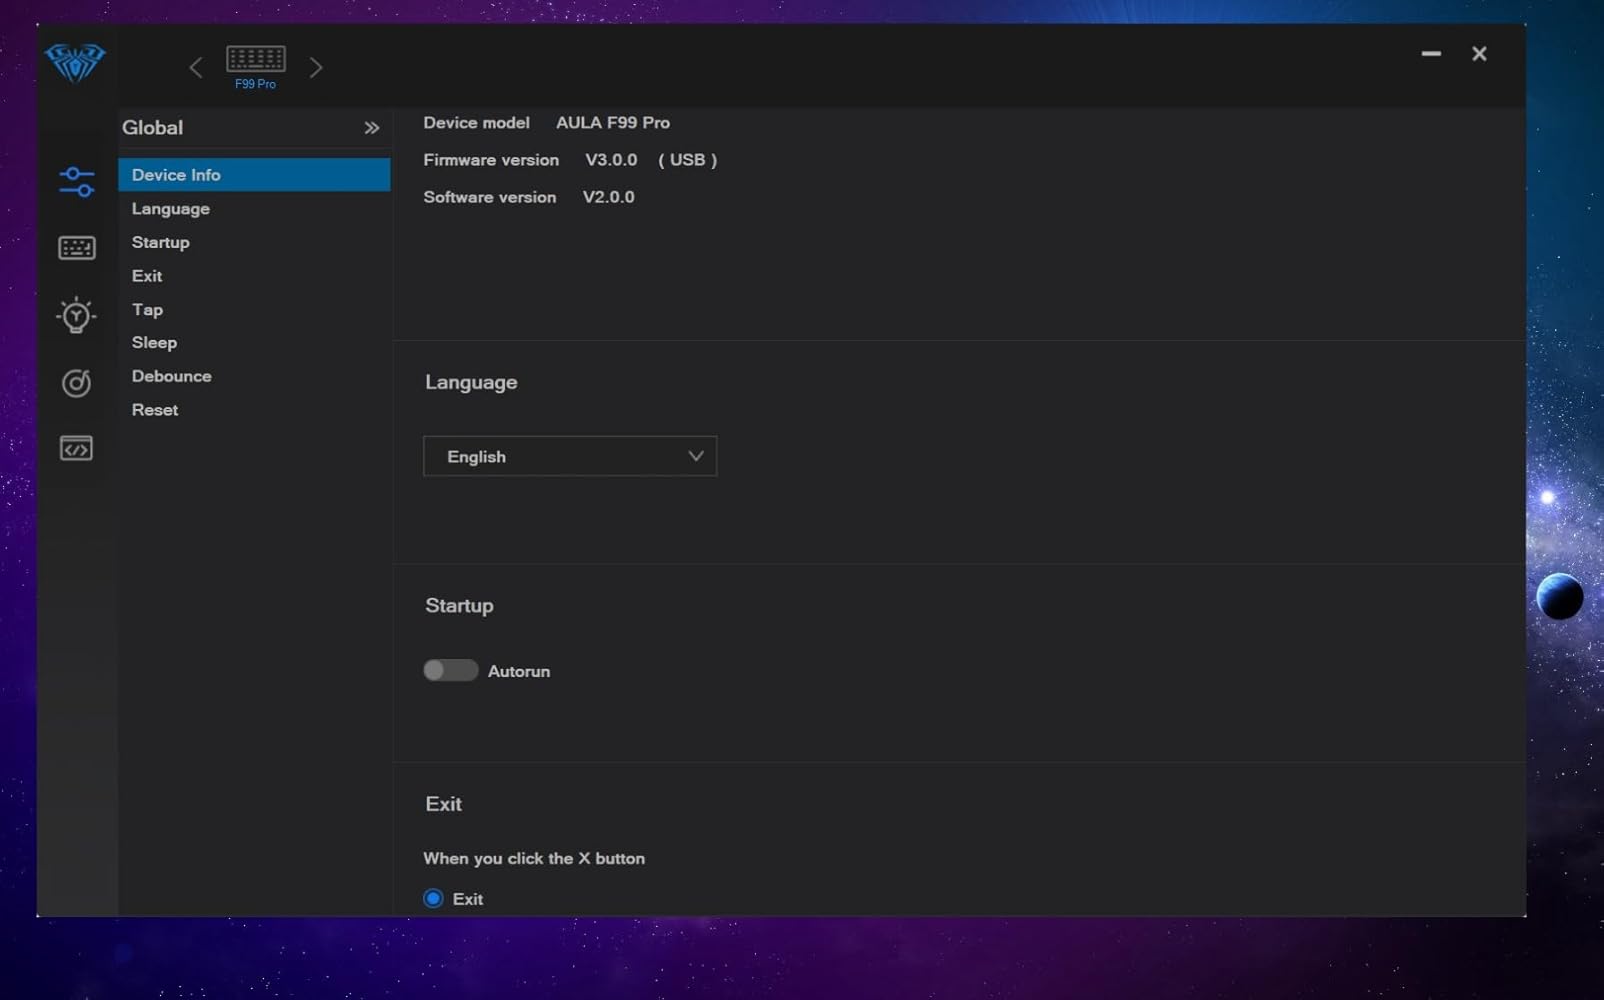This screenshot has width=1604, height=1000.
Task: Open the English language dropdown
Action: 570,457
